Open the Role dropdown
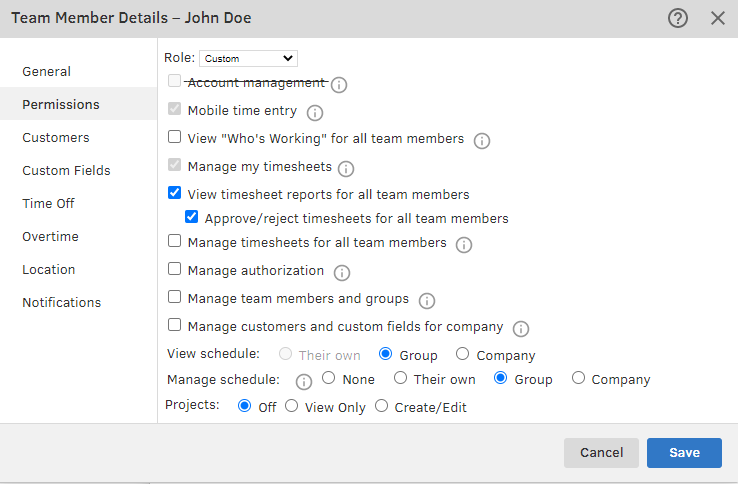This screenshot has height=484, width=738. pos(248,59)
